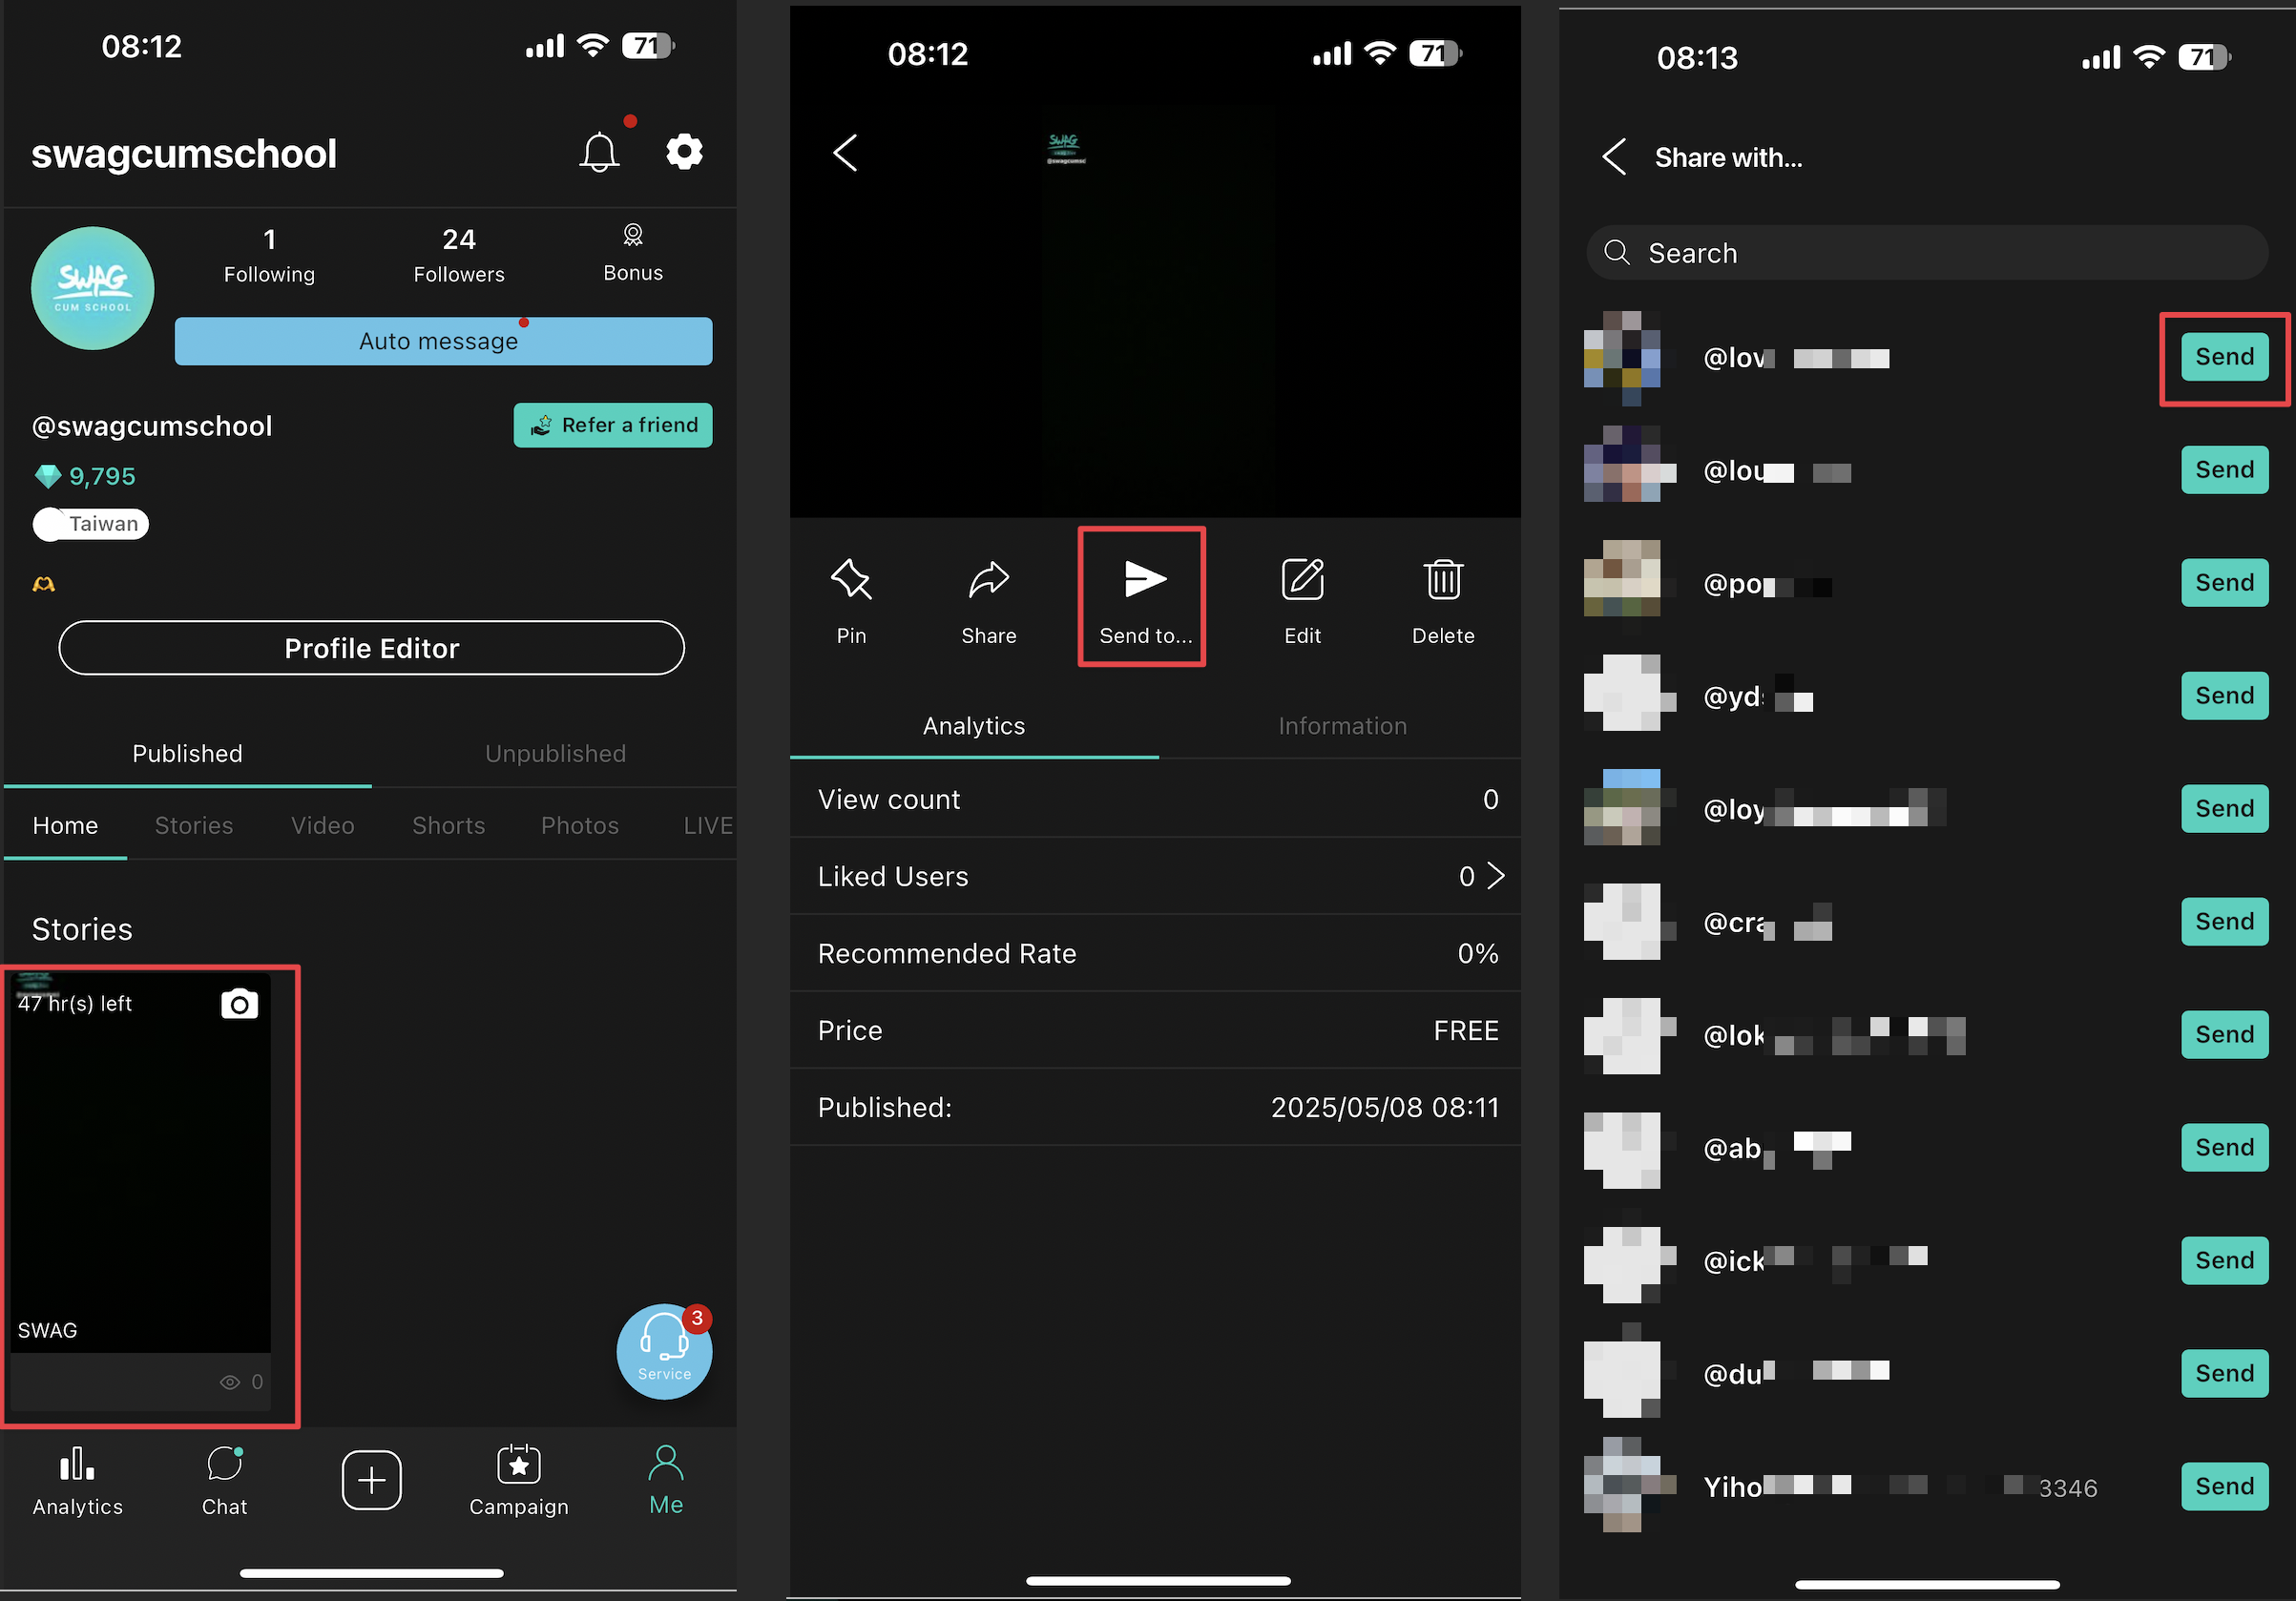Image resolution: width=2296 pixels, height=1601 pixels.
Task: Open the story thumbnail with 47 hr(s) left
Action: [141, 1165]
